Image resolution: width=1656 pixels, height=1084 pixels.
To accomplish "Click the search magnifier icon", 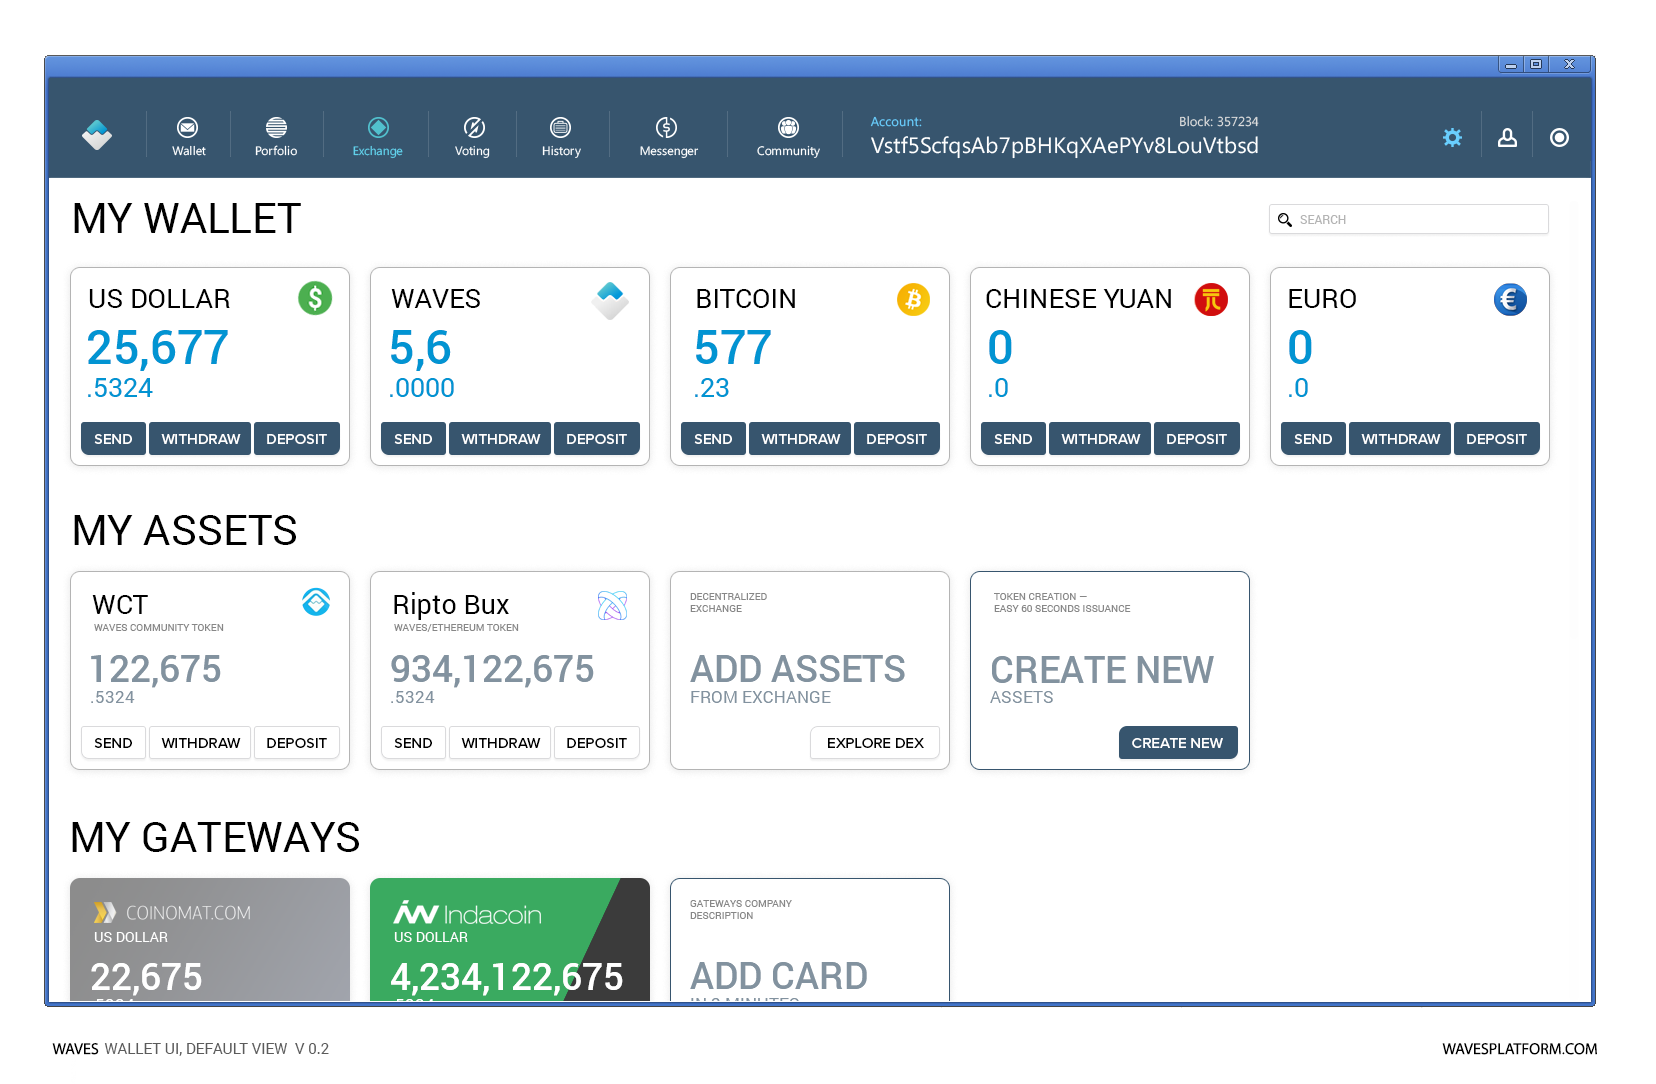I will (x=1285, y=220).
